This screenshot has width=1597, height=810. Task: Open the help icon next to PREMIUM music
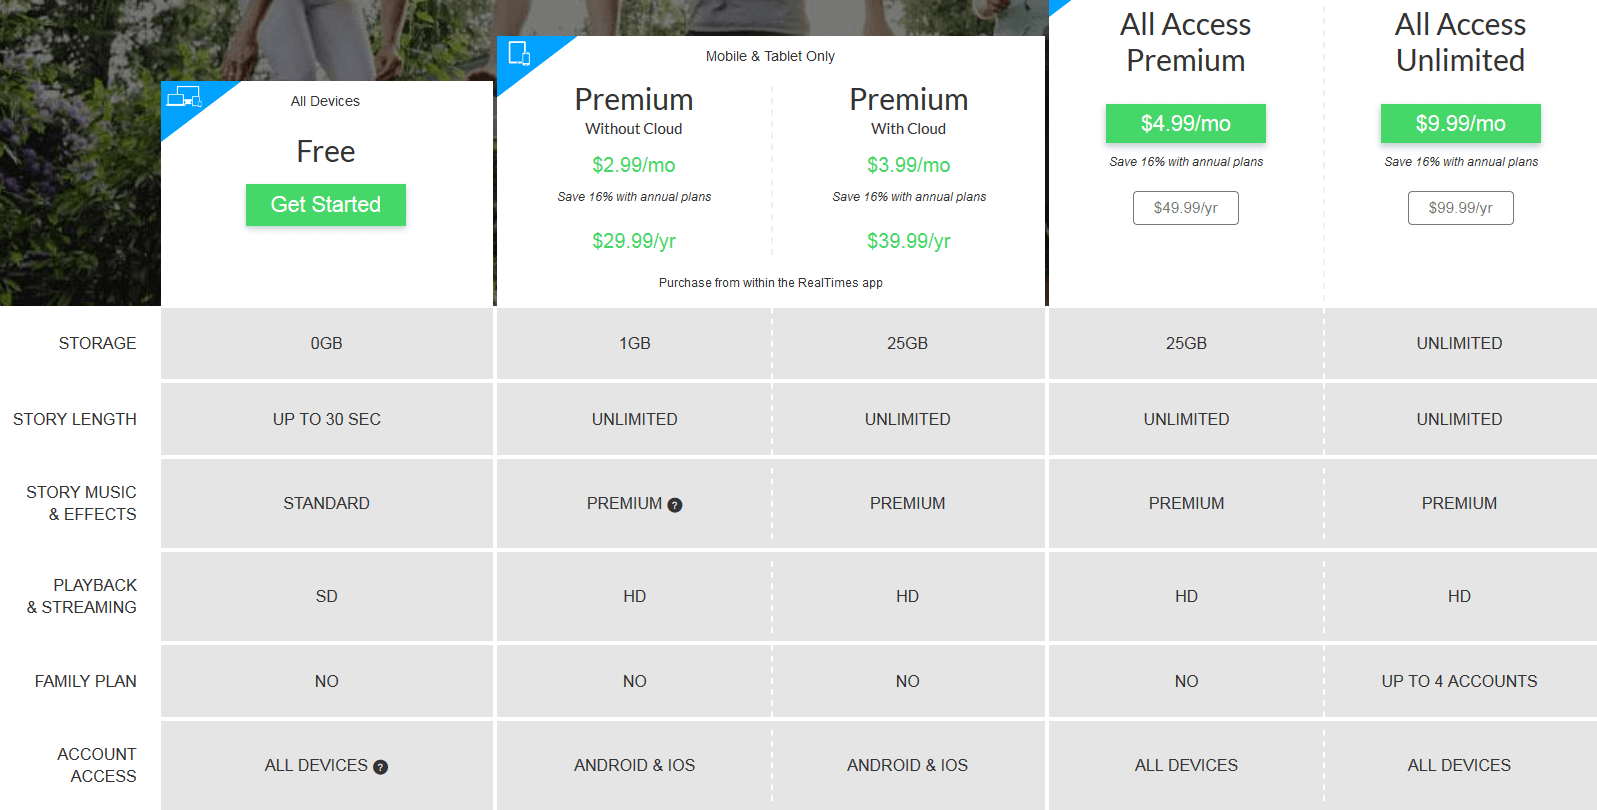[675, 505]
